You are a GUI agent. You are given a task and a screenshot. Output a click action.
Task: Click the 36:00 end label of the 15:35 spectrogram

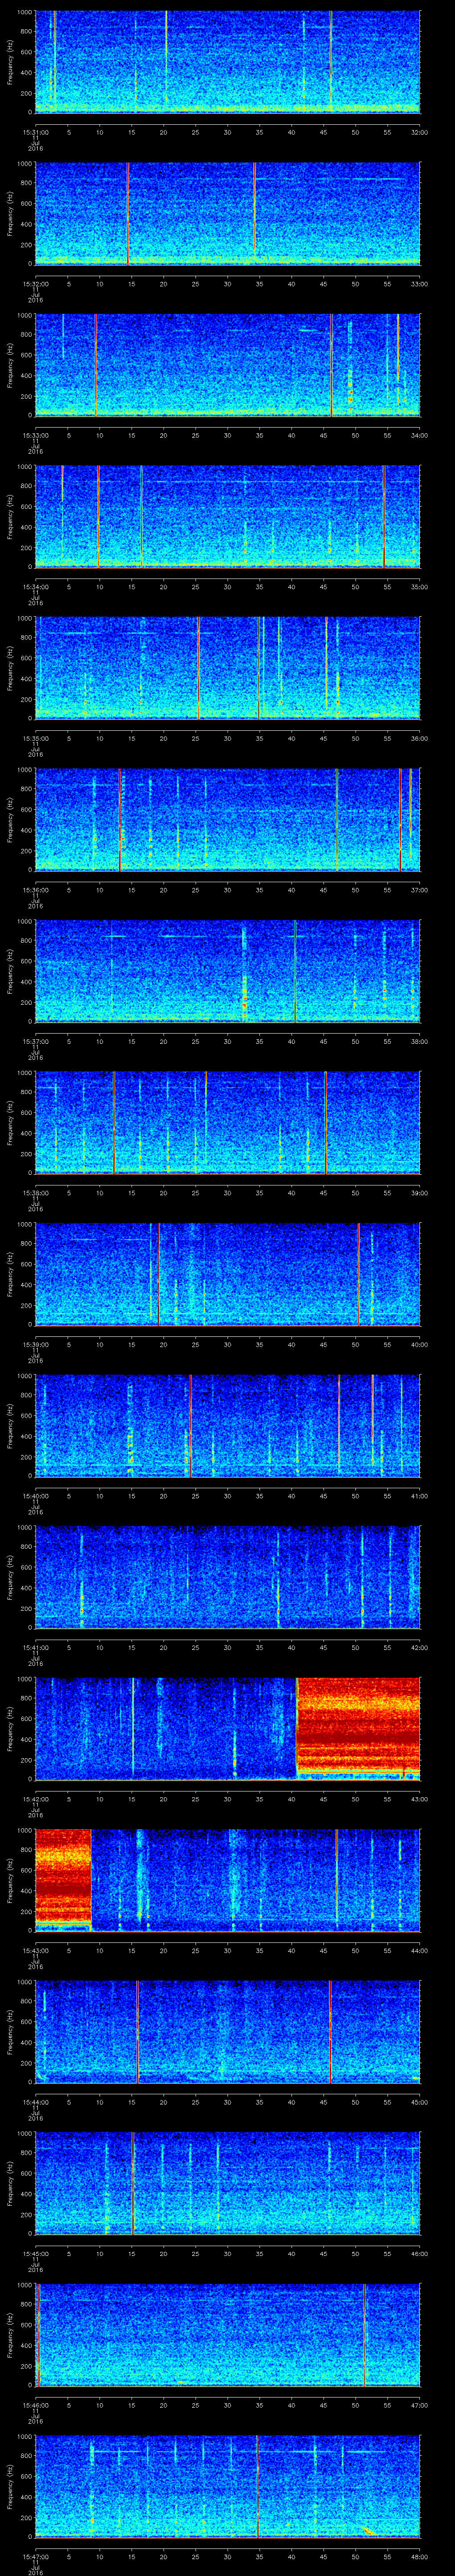(x=419, y=738)
